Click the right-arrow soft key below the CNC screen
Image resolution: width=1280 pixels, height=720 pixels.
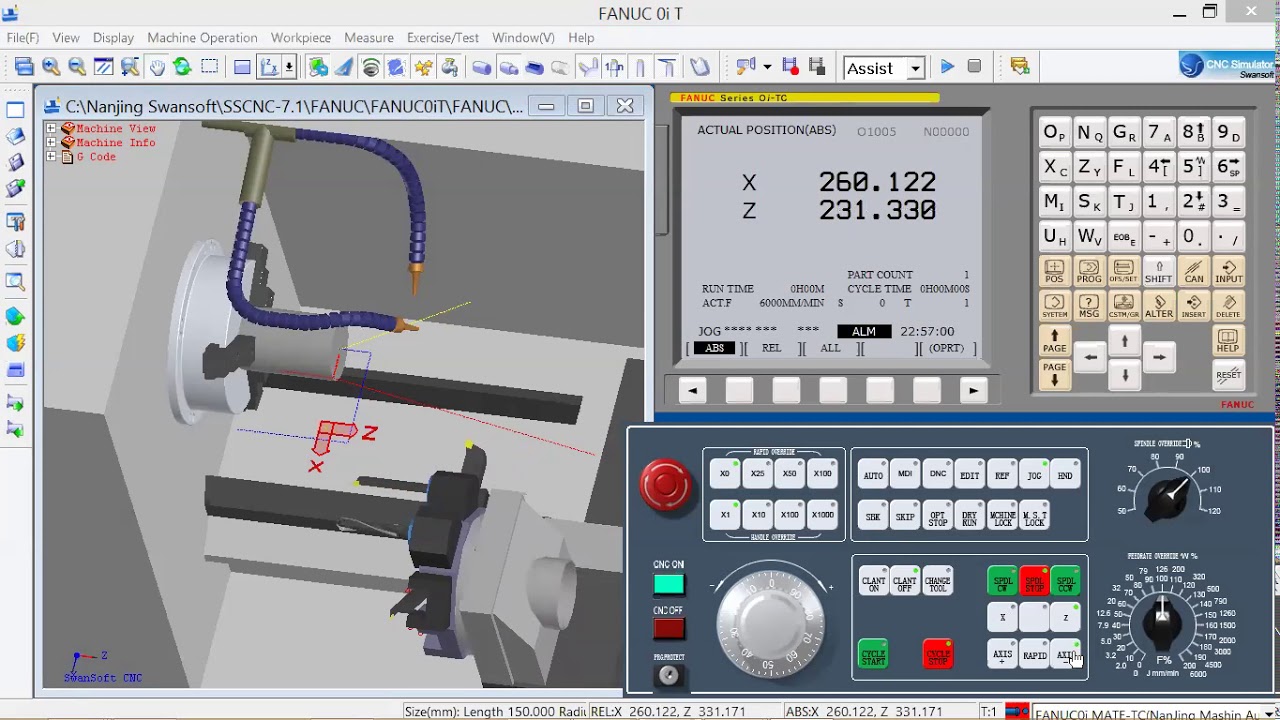(x=973, y=391)
